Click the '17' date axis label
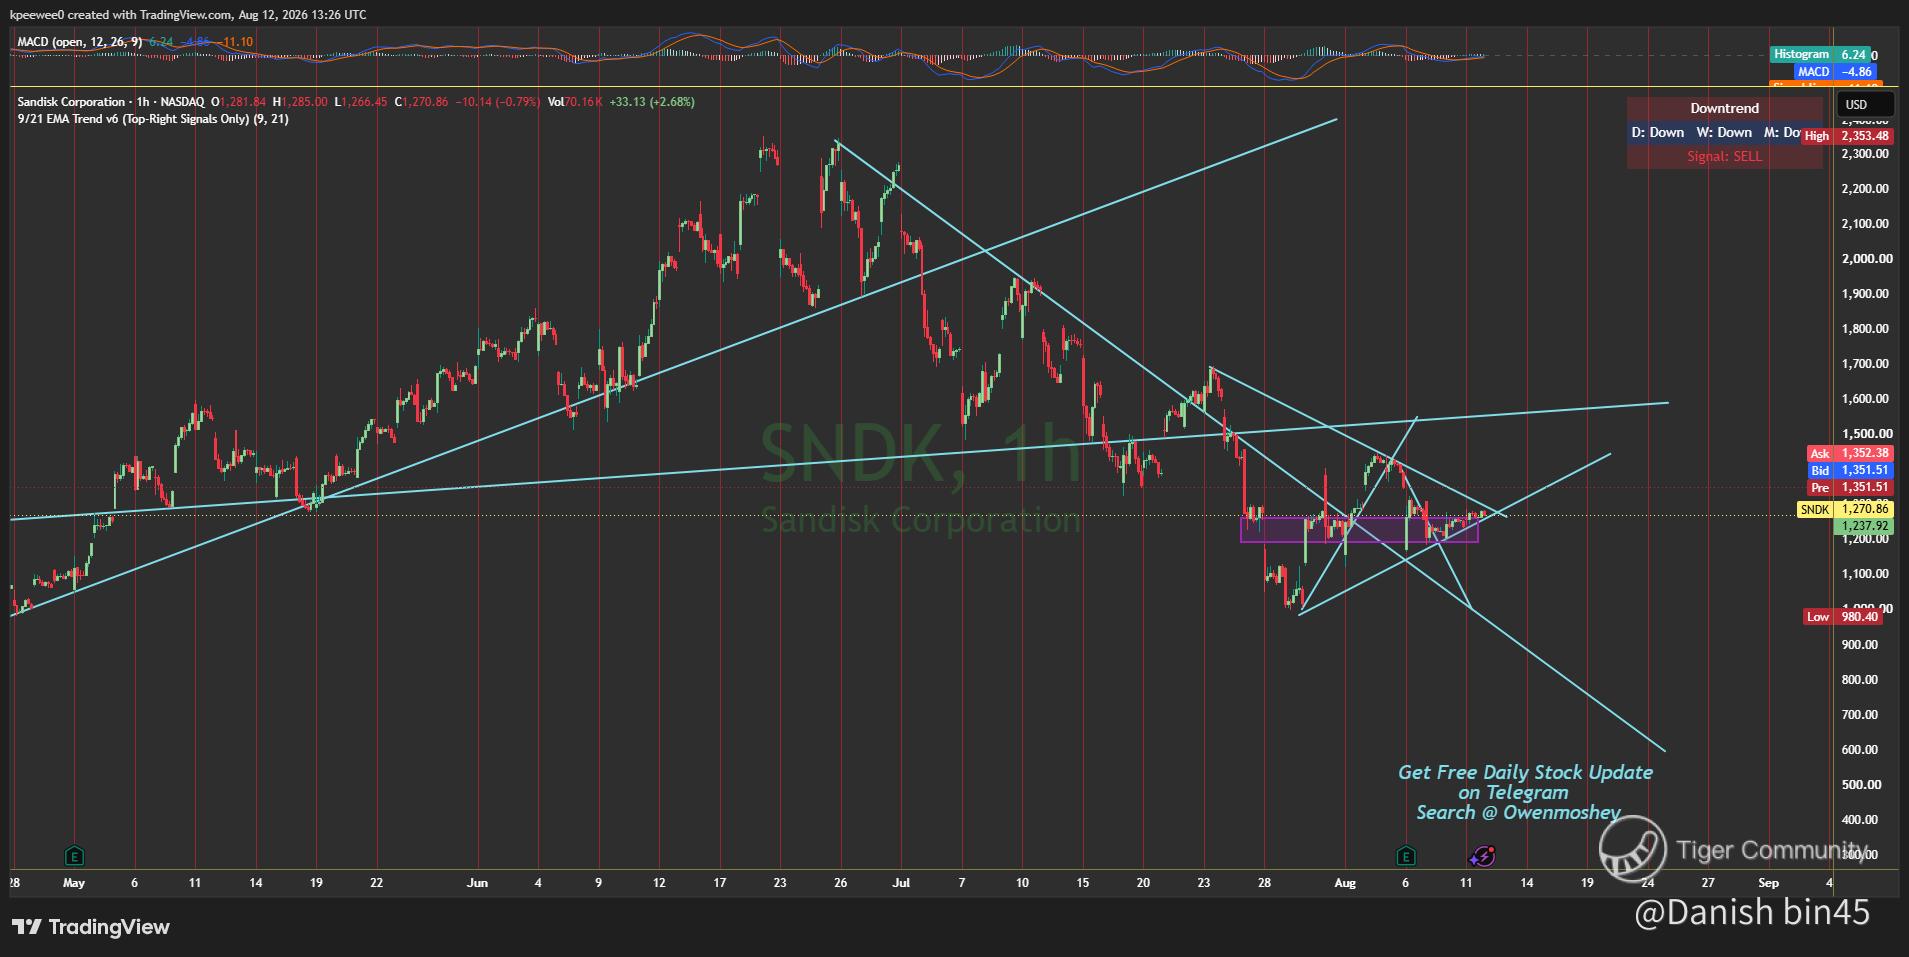Screen dimensions: 1909x957 pos(719,883)
